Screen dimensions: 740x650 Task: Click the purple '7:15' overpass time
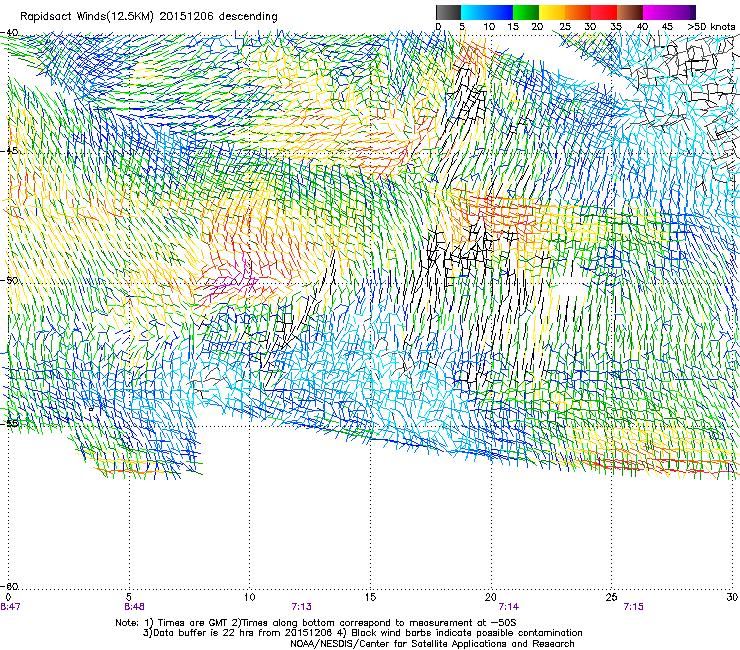[x=633, y=607]
